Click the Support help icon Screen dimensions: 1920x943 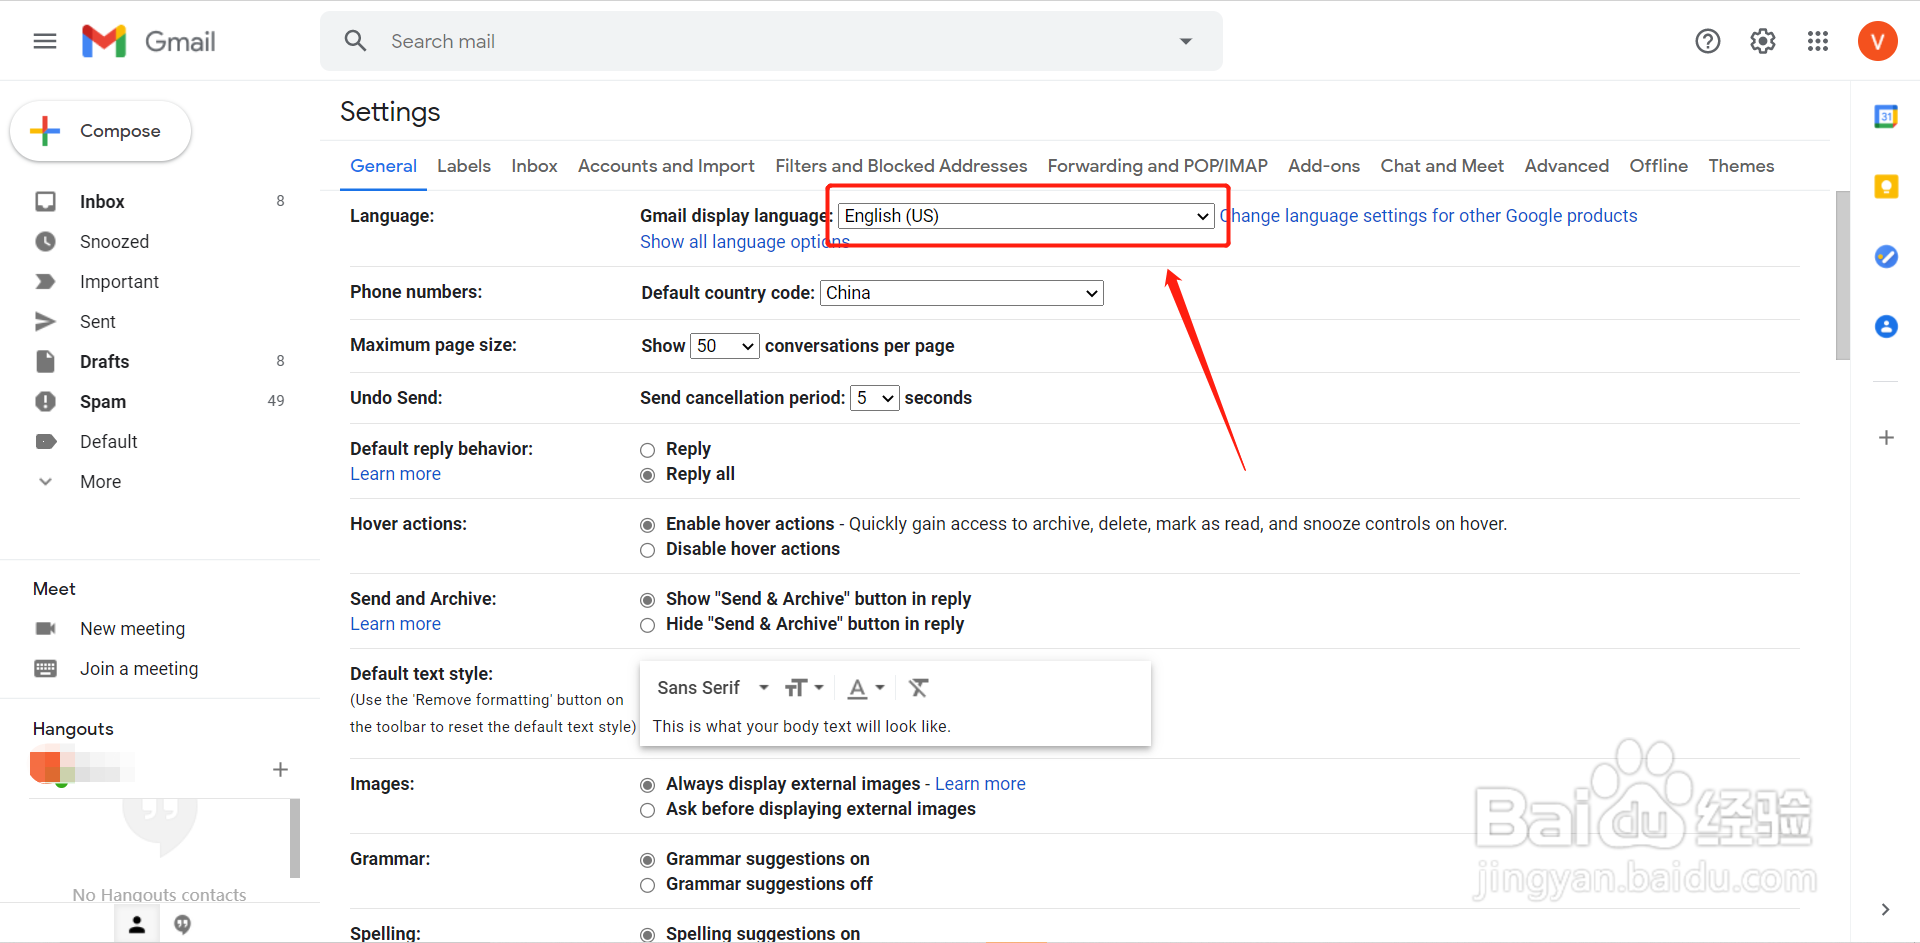1707,41
